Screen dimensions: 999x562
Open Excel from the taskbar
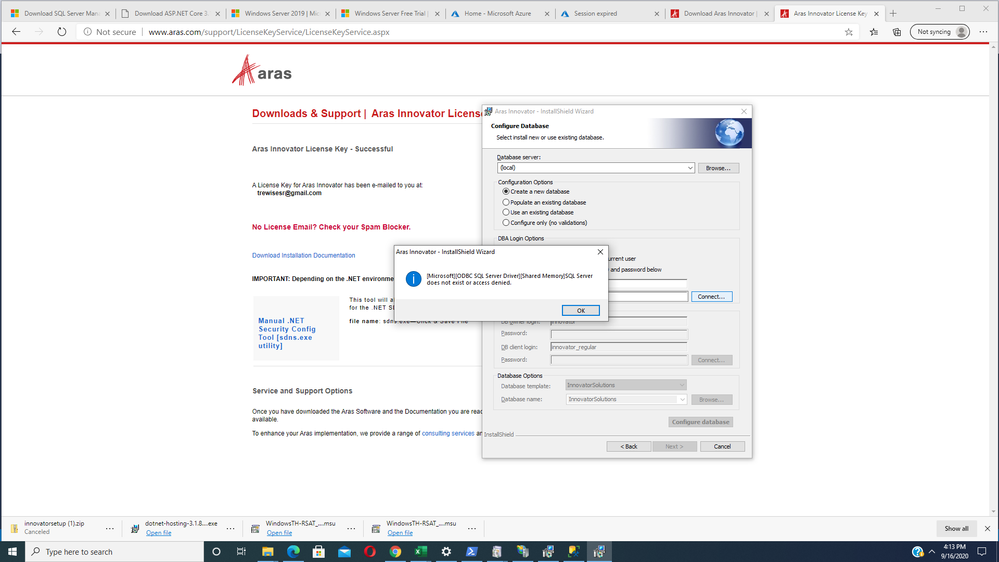421,551
